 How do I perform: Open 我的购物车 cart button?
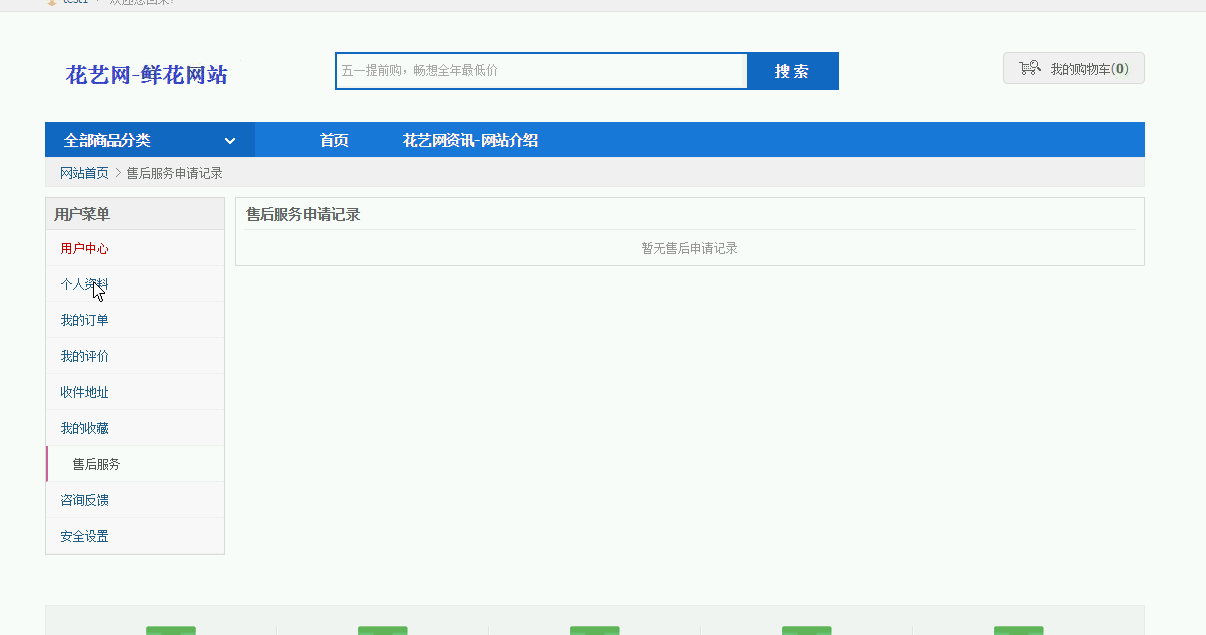[x=1074, y=68]
